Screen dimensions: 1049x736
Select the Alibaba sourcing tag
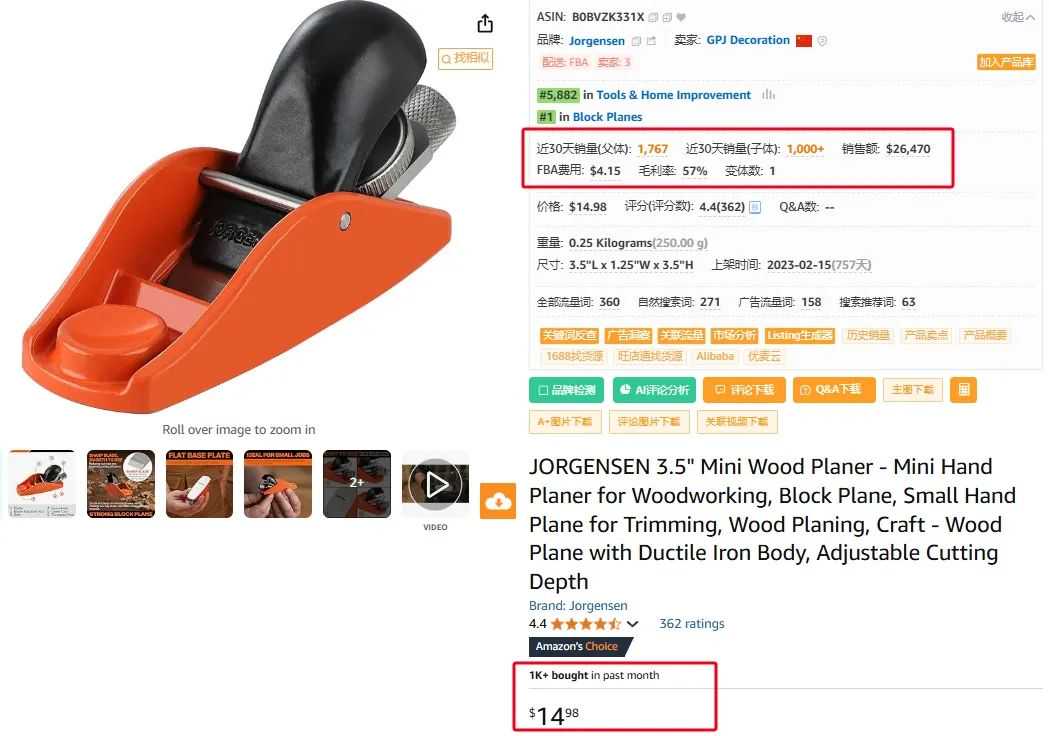714,356
